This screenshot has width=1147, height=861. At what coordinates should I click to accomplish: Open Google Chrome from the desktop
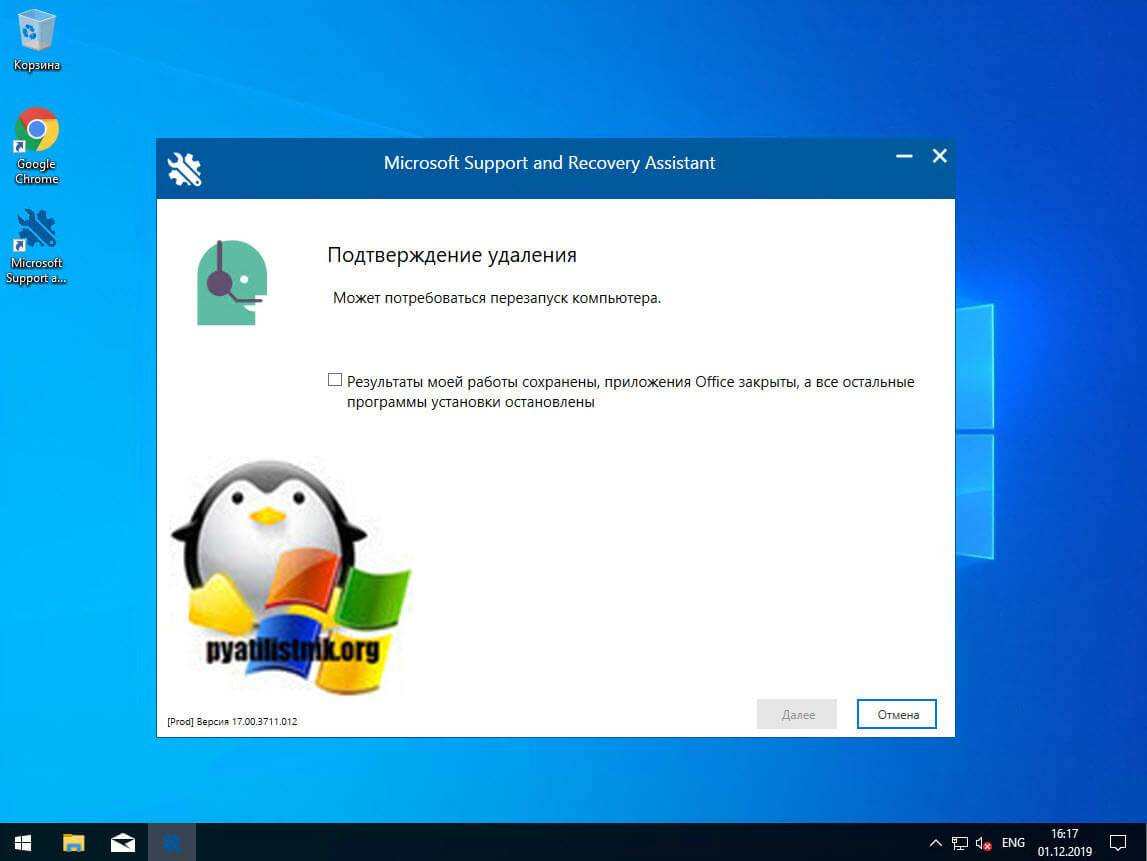pos(36,130)
